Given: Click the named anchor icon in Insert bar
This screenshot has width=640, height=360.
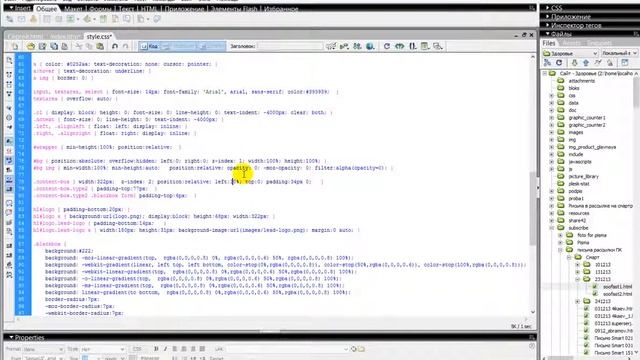Looking at the screenshot, I should point(33,19).
